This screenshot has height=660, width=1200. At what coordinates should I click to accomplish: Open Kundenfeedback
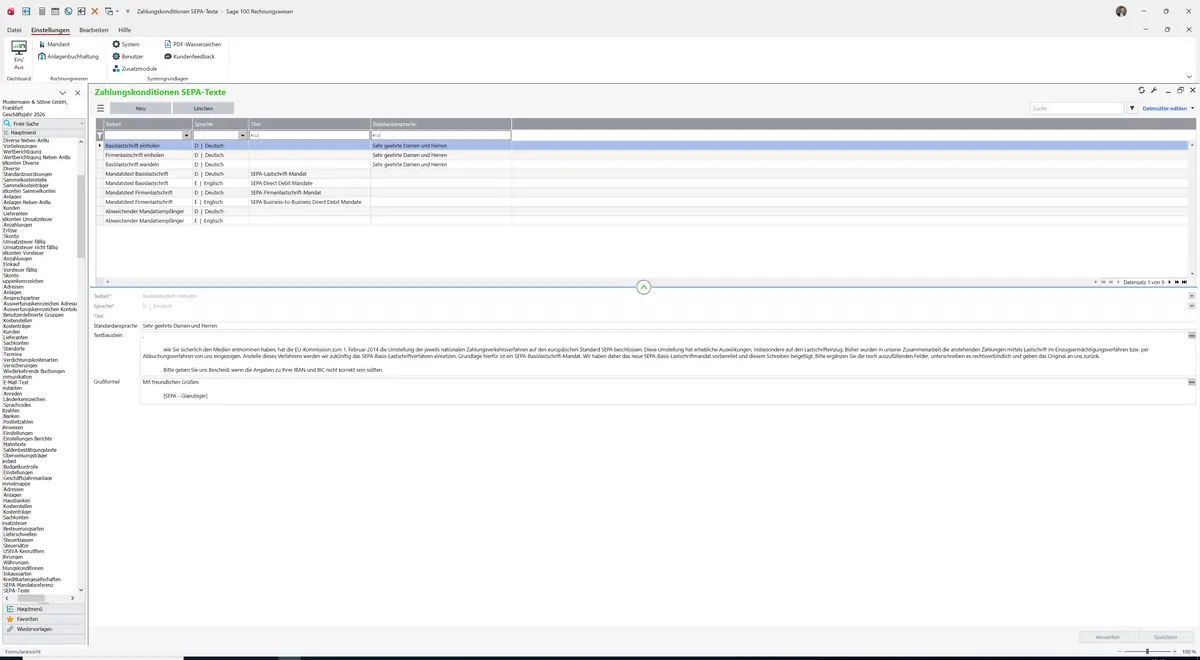click(x=188, y=56)
